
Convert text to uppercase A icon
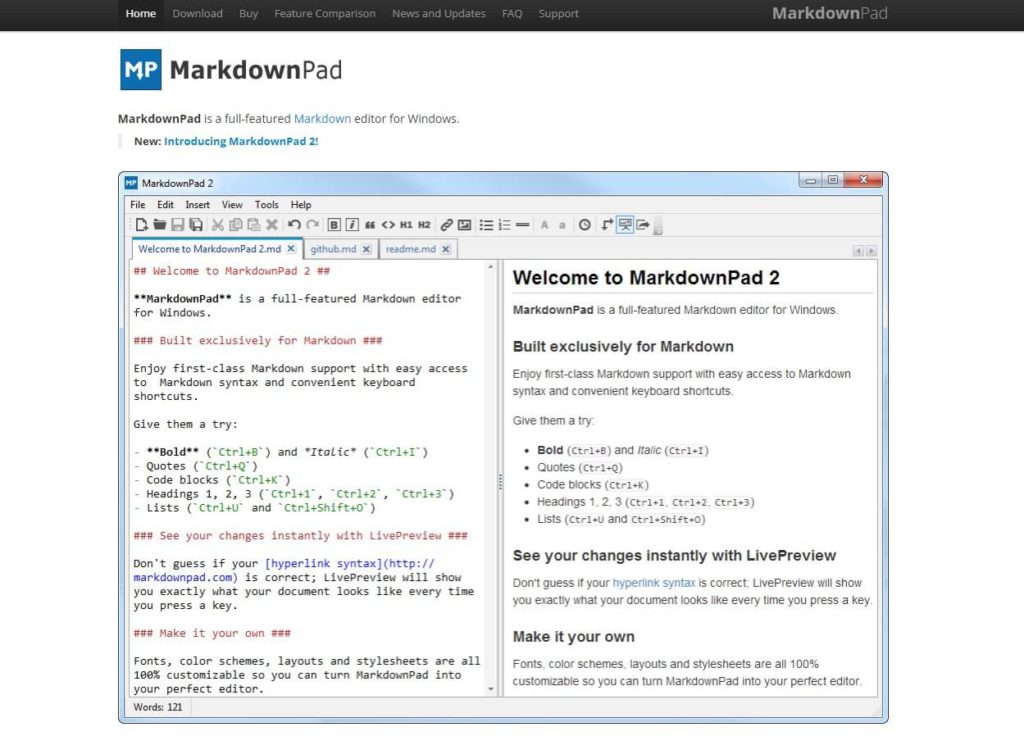pyautogui.click(x=544, y=225)
